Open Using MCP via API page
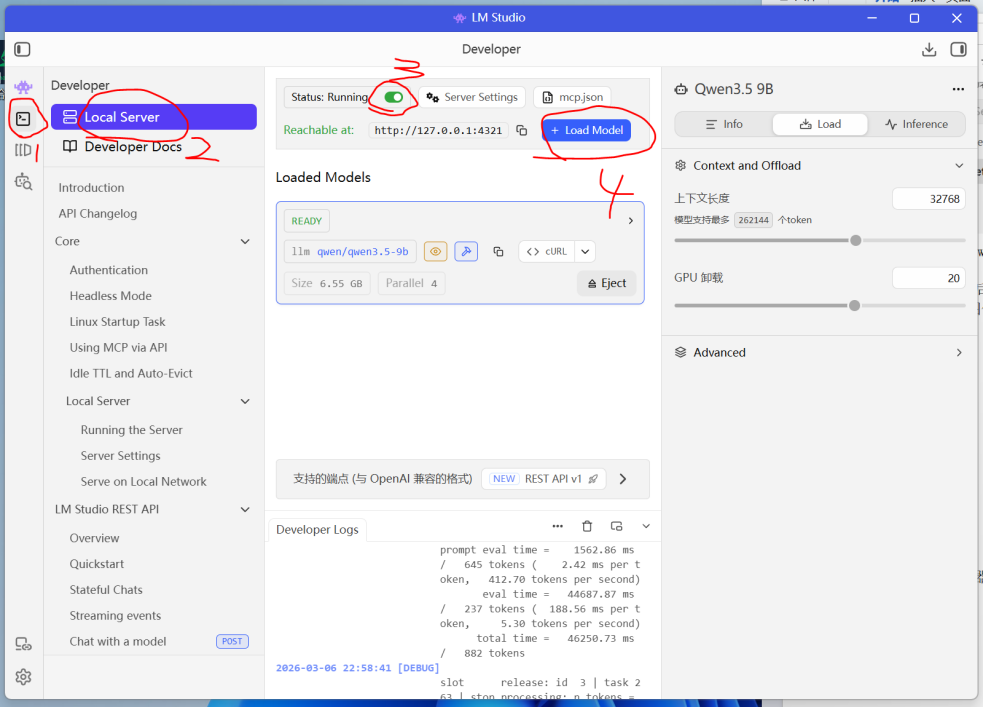 118,347
